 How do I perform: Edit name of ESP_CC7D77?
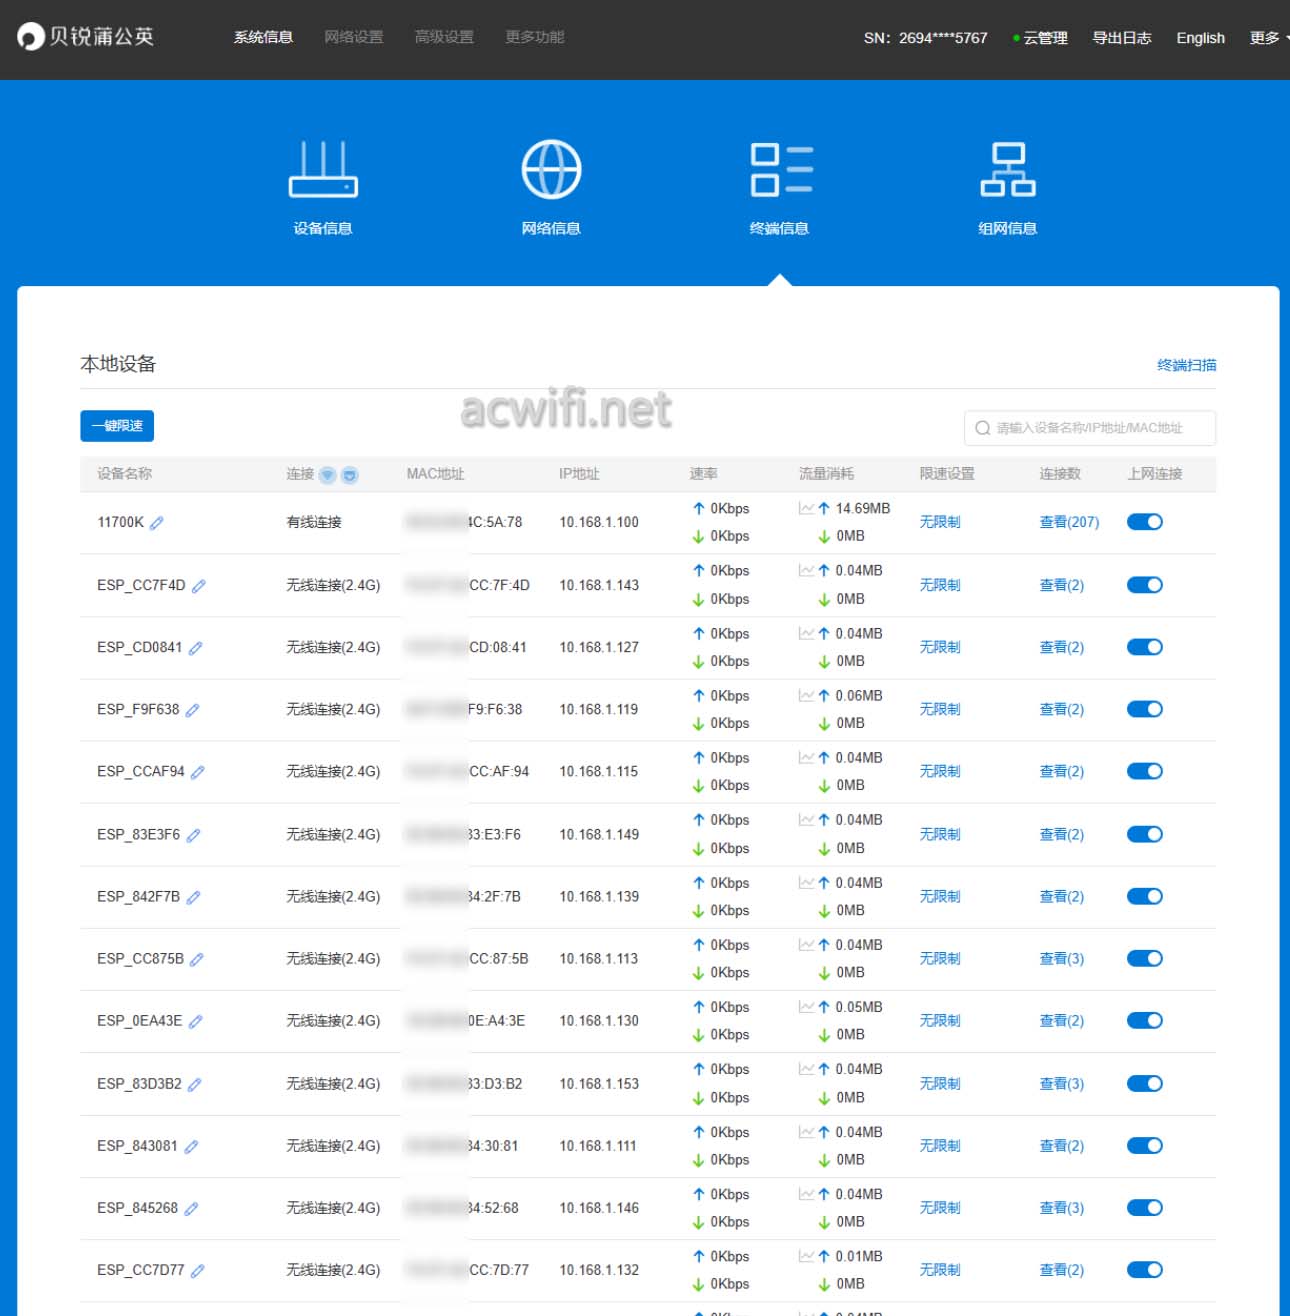pyautogui.click(x=198, y=1270)
